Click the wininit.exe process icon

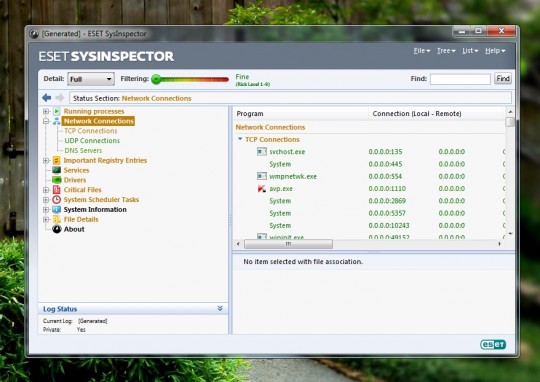(262, 236)
